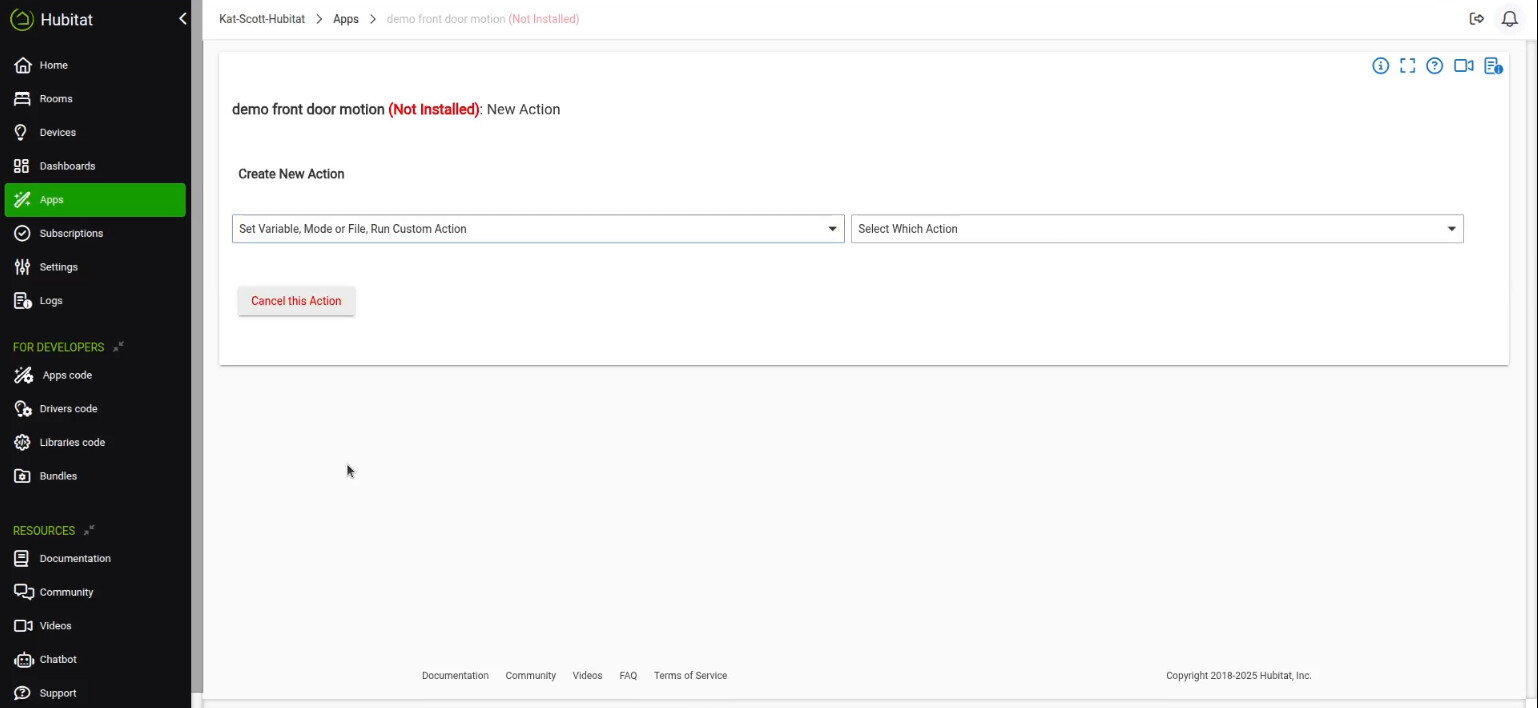Click the Community chat bubbles icon
1538x708 pixels.
tap(23, 592)
